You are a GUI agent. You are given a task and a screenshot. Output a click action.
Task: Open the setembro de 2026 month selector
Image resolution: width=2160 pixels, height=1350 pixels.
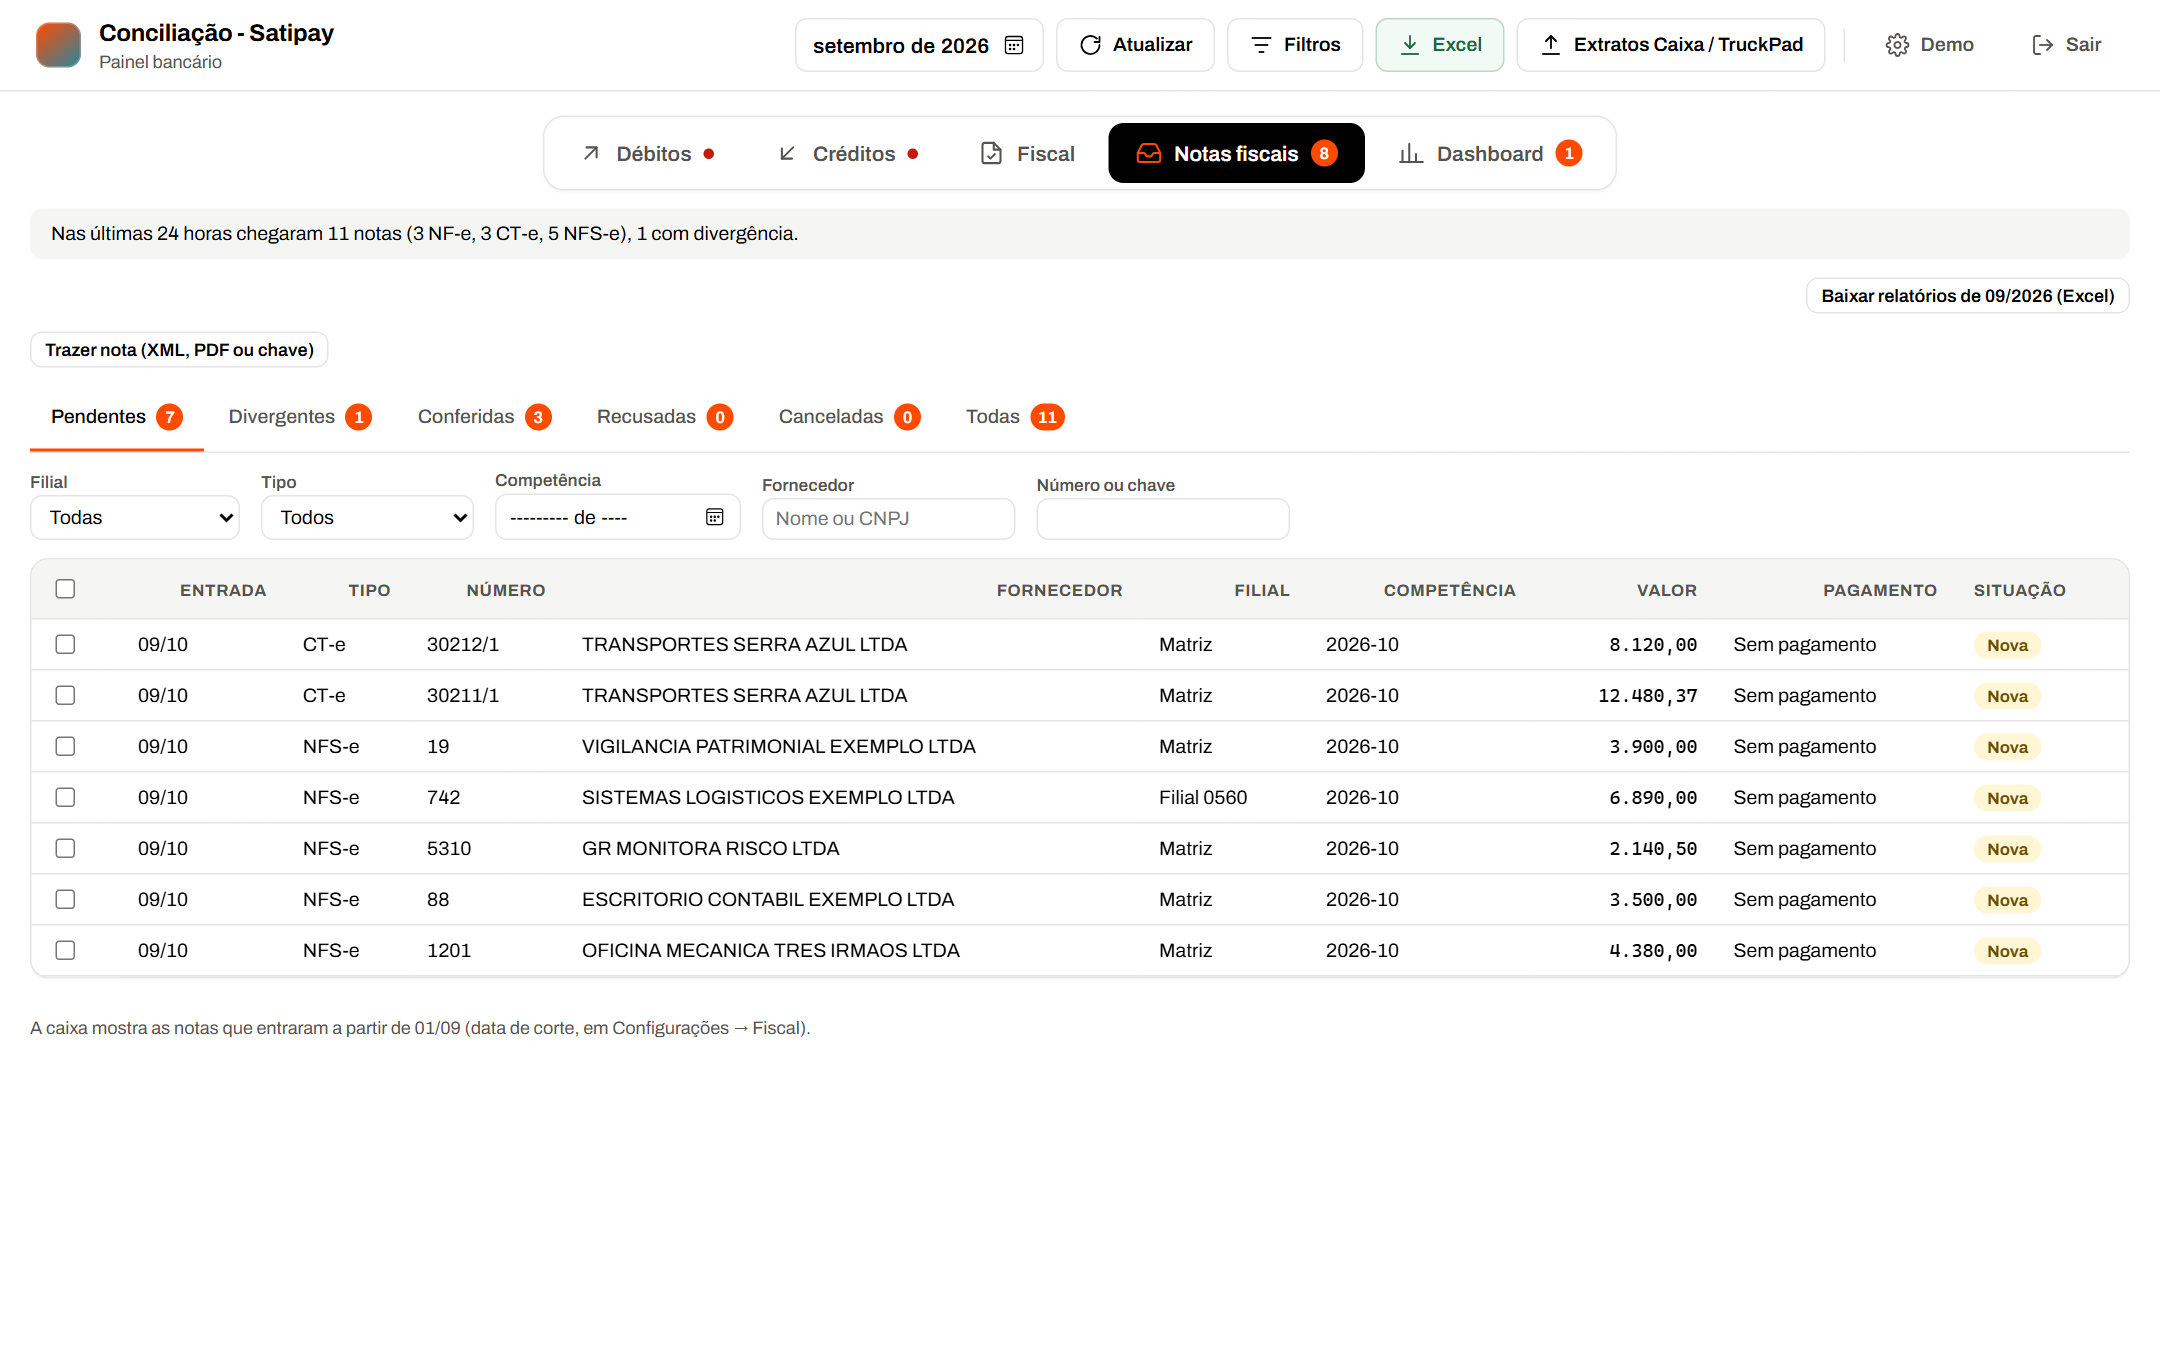[x=919, y=45]
